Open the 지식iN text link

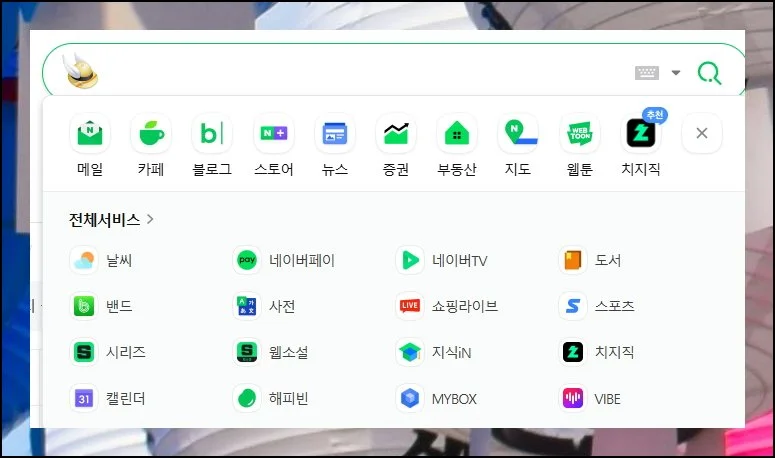pyautogui.click(x=452, y=352)
